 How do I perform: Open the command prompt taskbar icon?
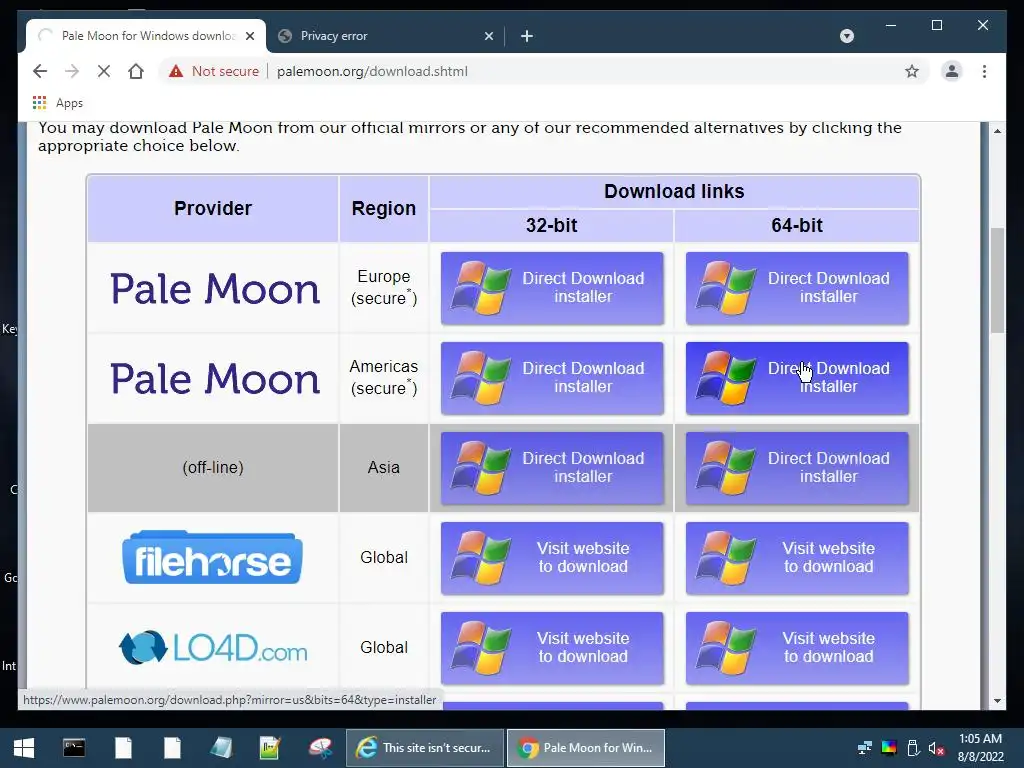coord(74,748)
